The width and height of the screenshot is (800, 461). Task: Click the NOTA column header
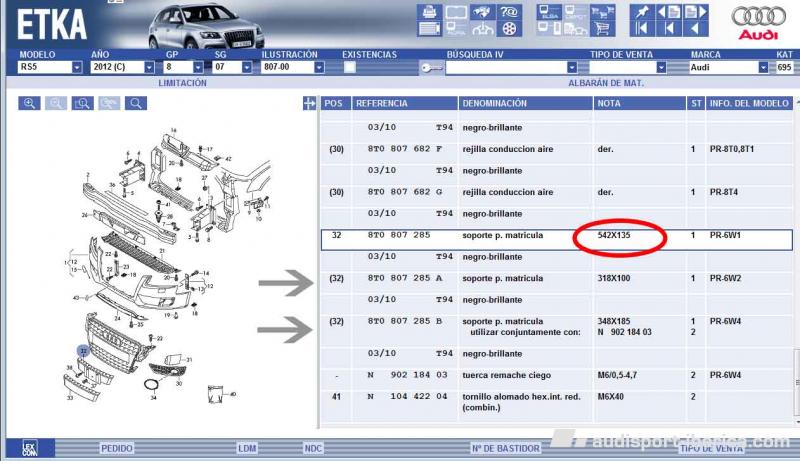click(639, 103)
